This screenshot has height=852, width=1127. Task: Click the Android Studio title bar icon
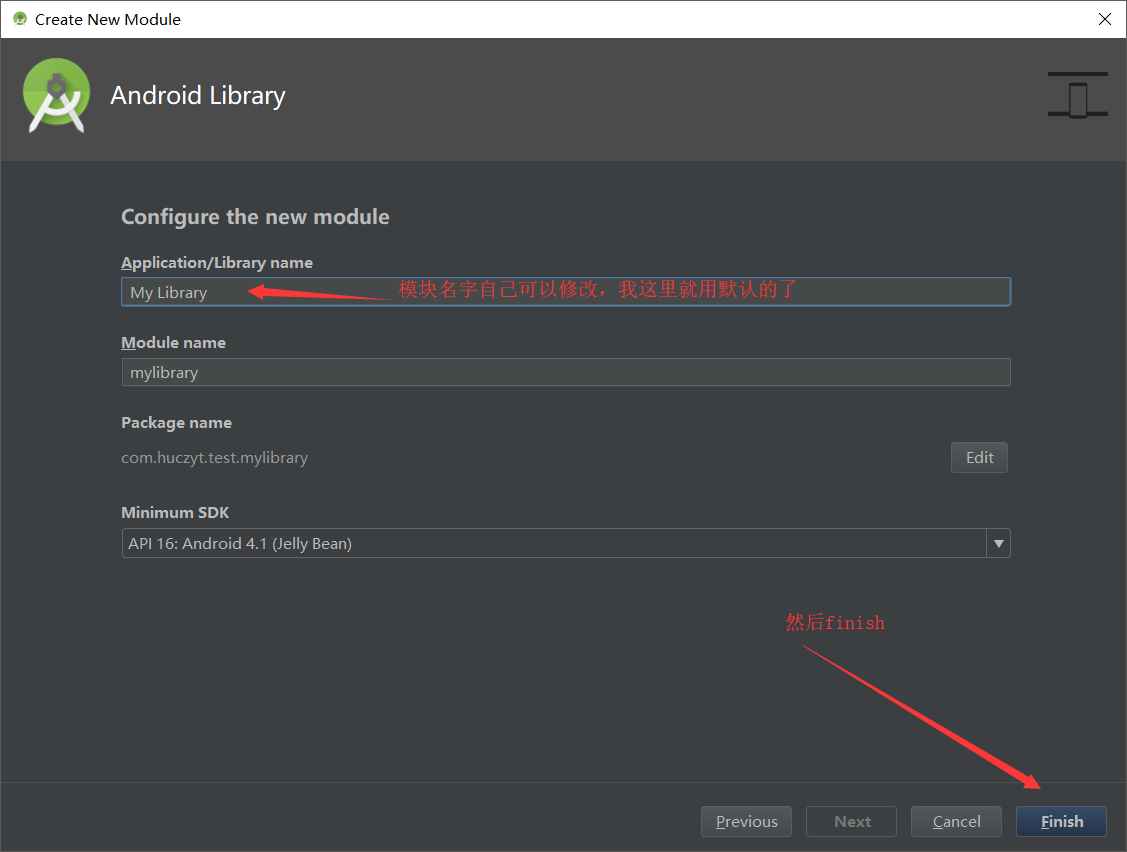click(20, 19)
